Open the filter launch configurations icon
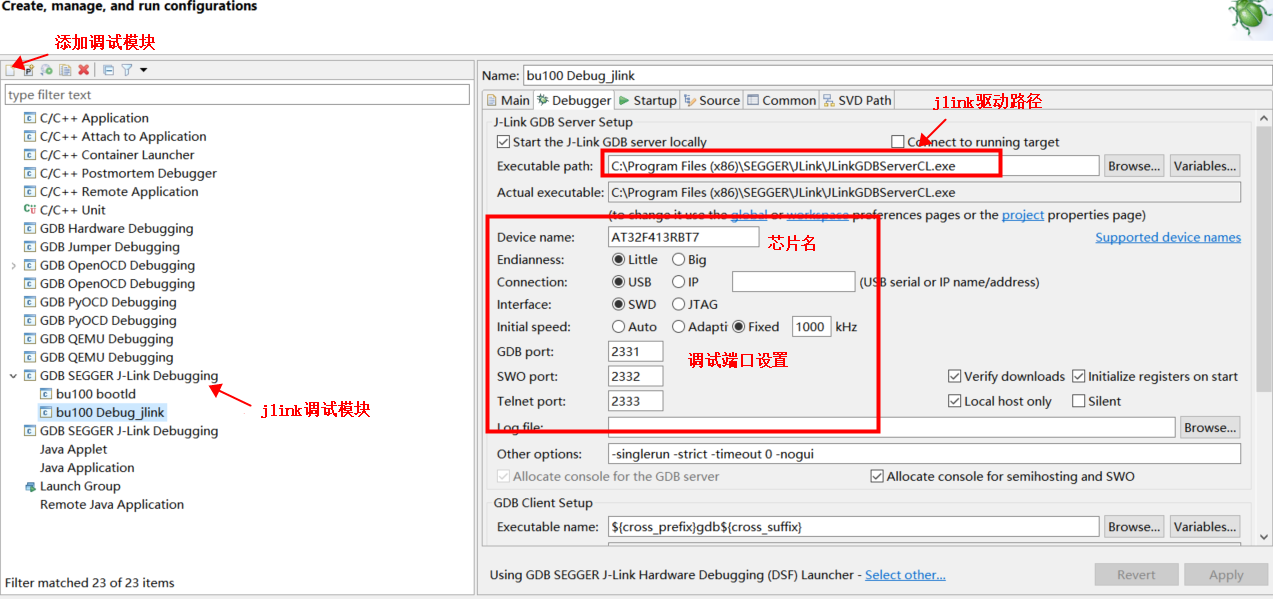Screen dimensions: 1273x599 pos(126,70)
